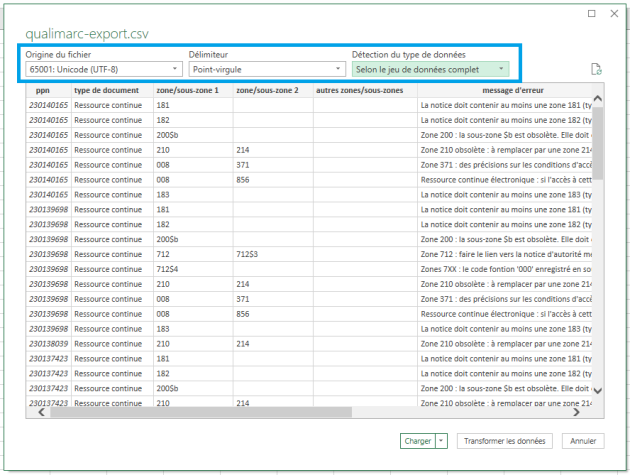Click ppn cell 230138039
The image size is (630, 475).
click(49, 344)
